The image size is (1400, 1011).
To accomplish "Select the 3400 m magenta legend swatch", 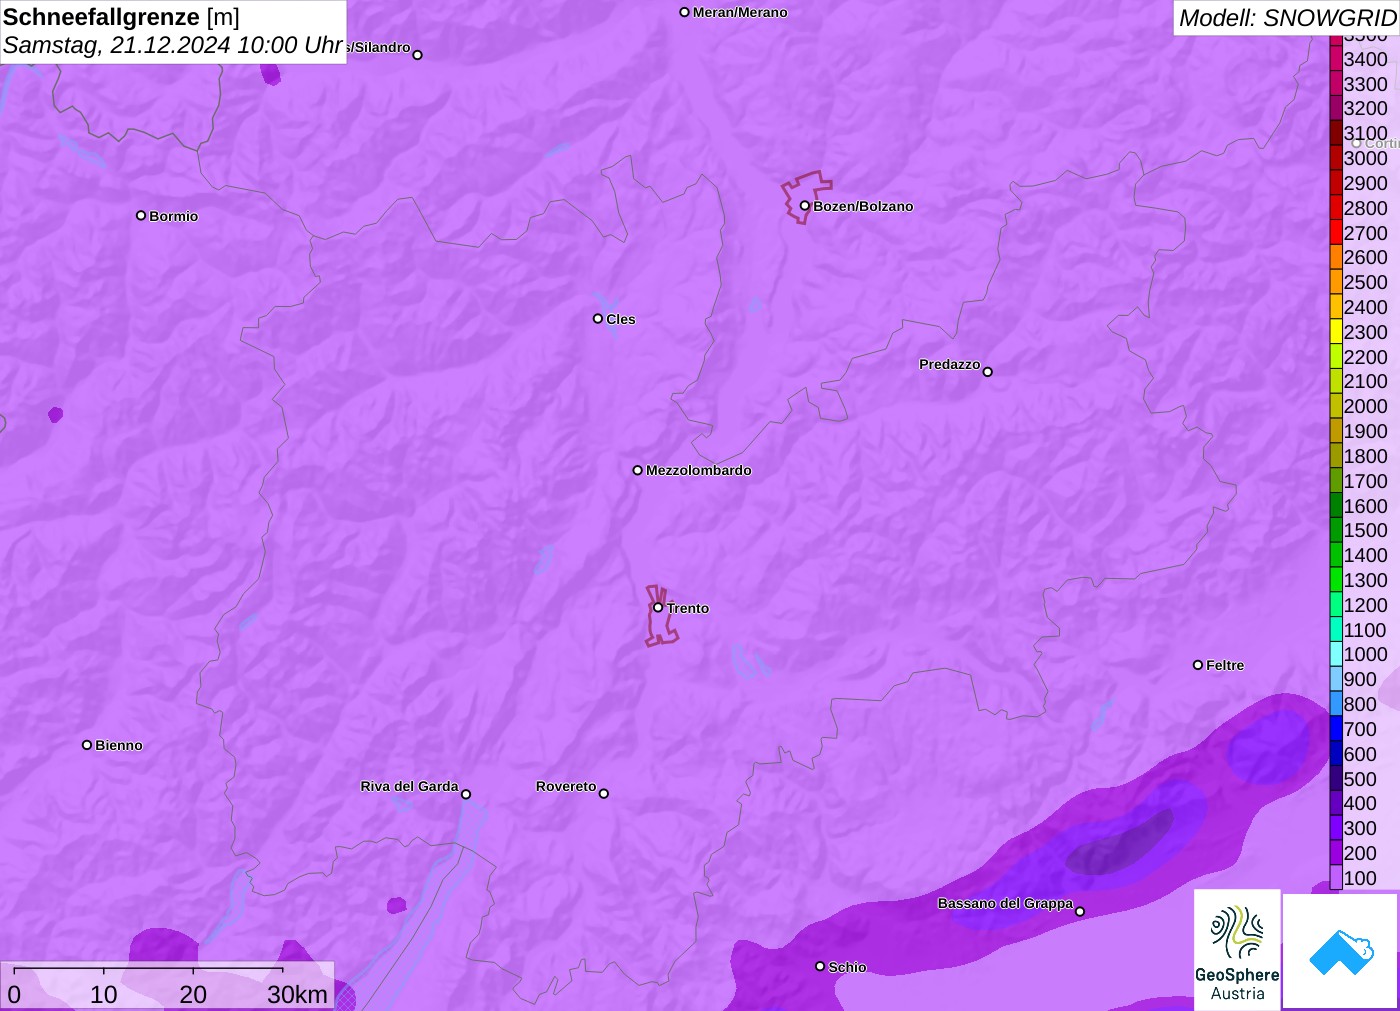I will tap(1336, 59).
